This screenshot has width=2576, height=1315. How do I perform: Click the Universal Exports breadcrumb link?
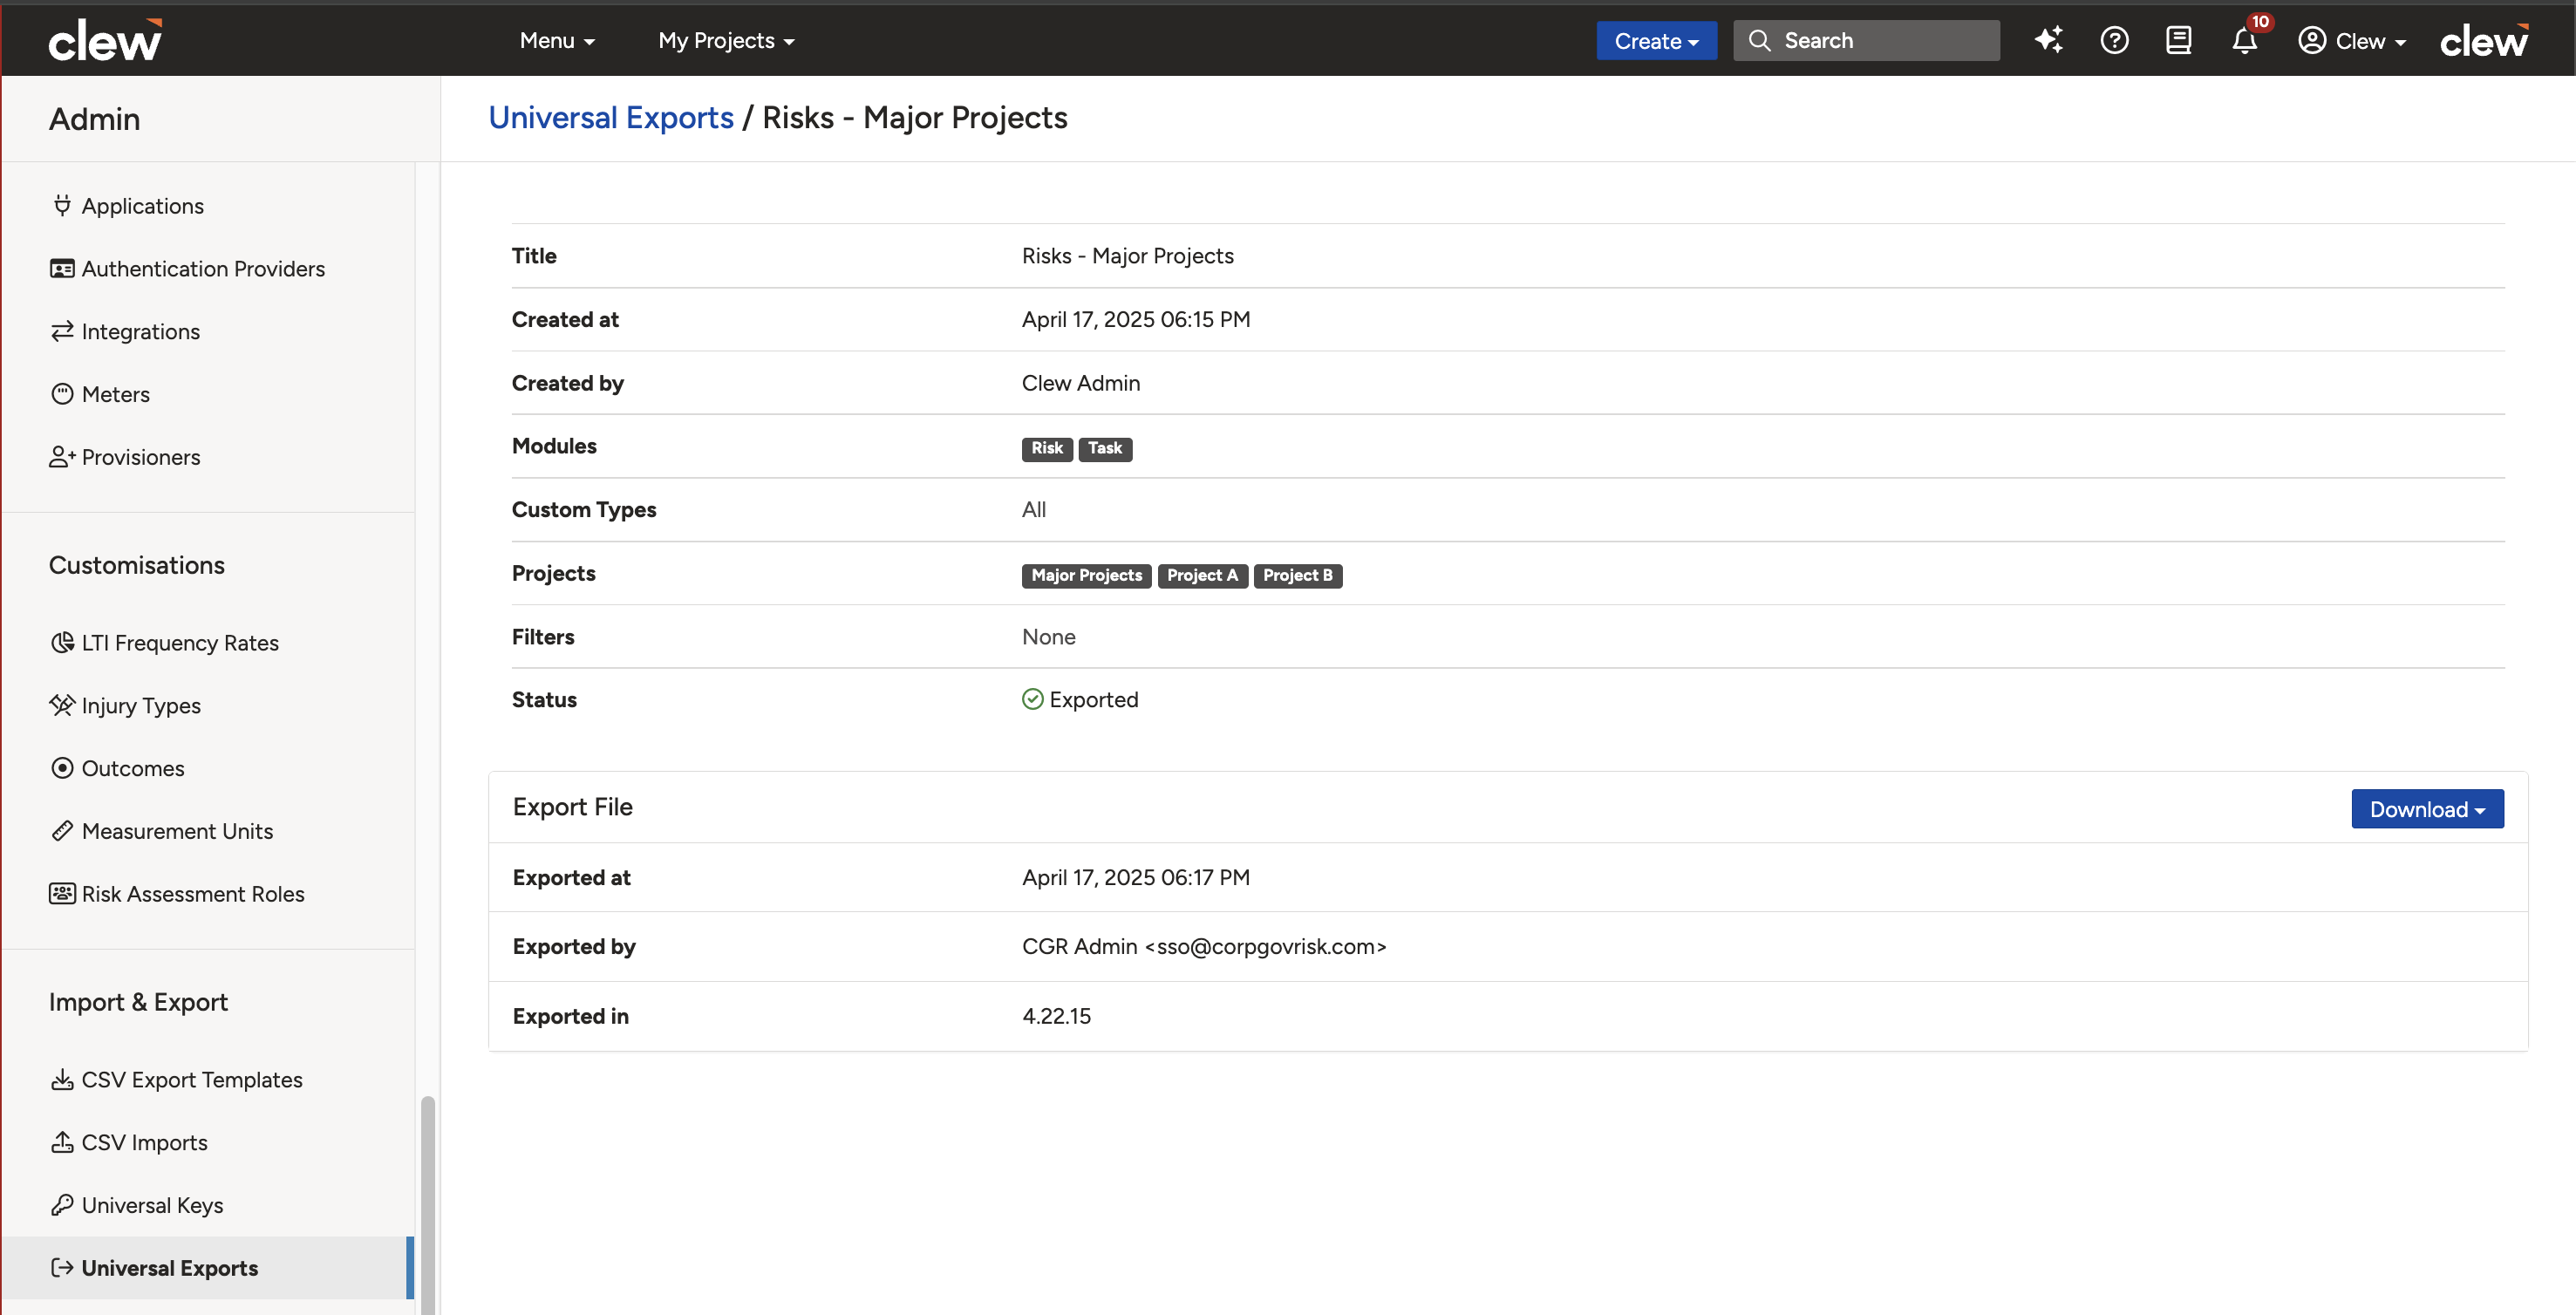[x=611, y=118]
